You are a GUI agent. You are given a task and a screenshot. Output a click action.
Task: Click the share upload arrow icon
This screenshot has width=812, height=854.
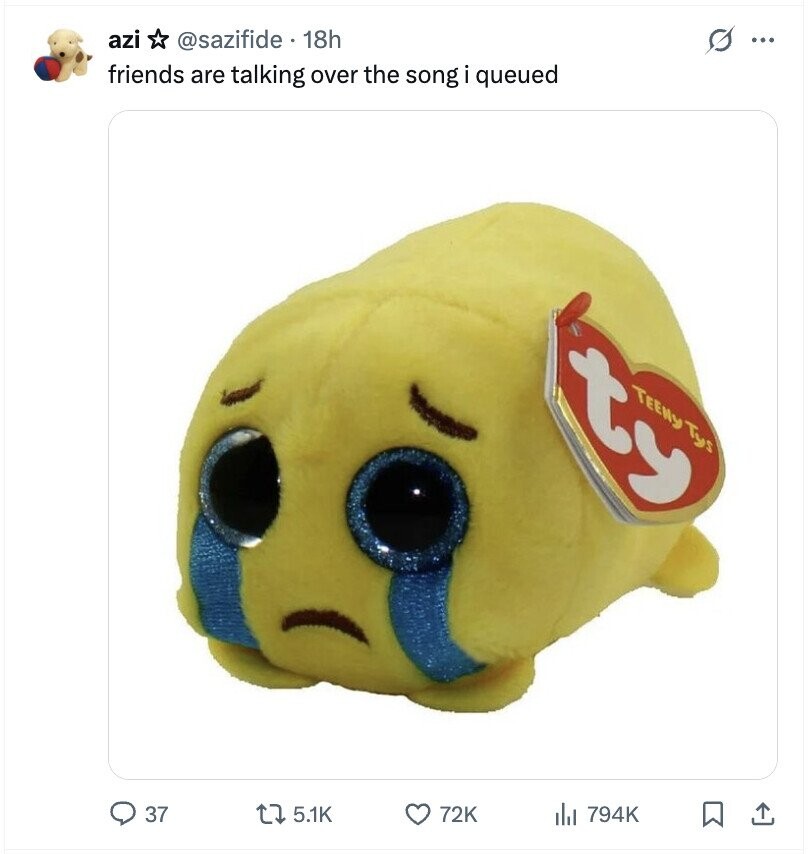click(762, 814)
